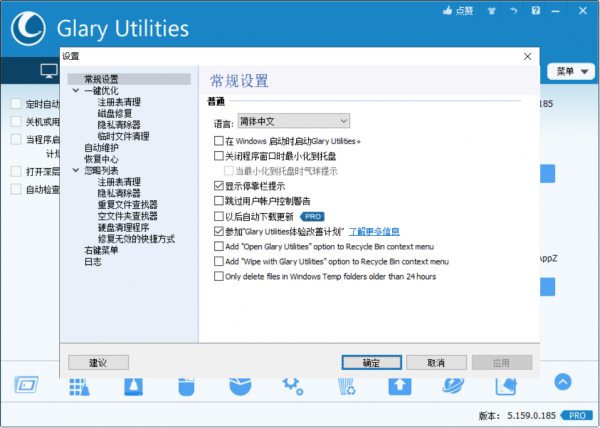Screen dimensions: 600x428
Task: Confirm with the 确定 button
Action: click(372, 363)
